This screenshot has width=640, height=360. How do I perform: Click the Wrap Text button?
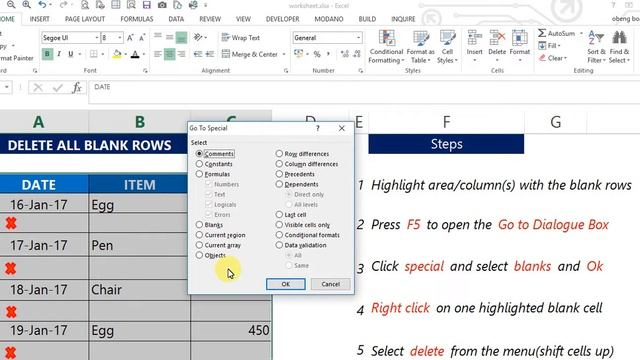(241, 38)
